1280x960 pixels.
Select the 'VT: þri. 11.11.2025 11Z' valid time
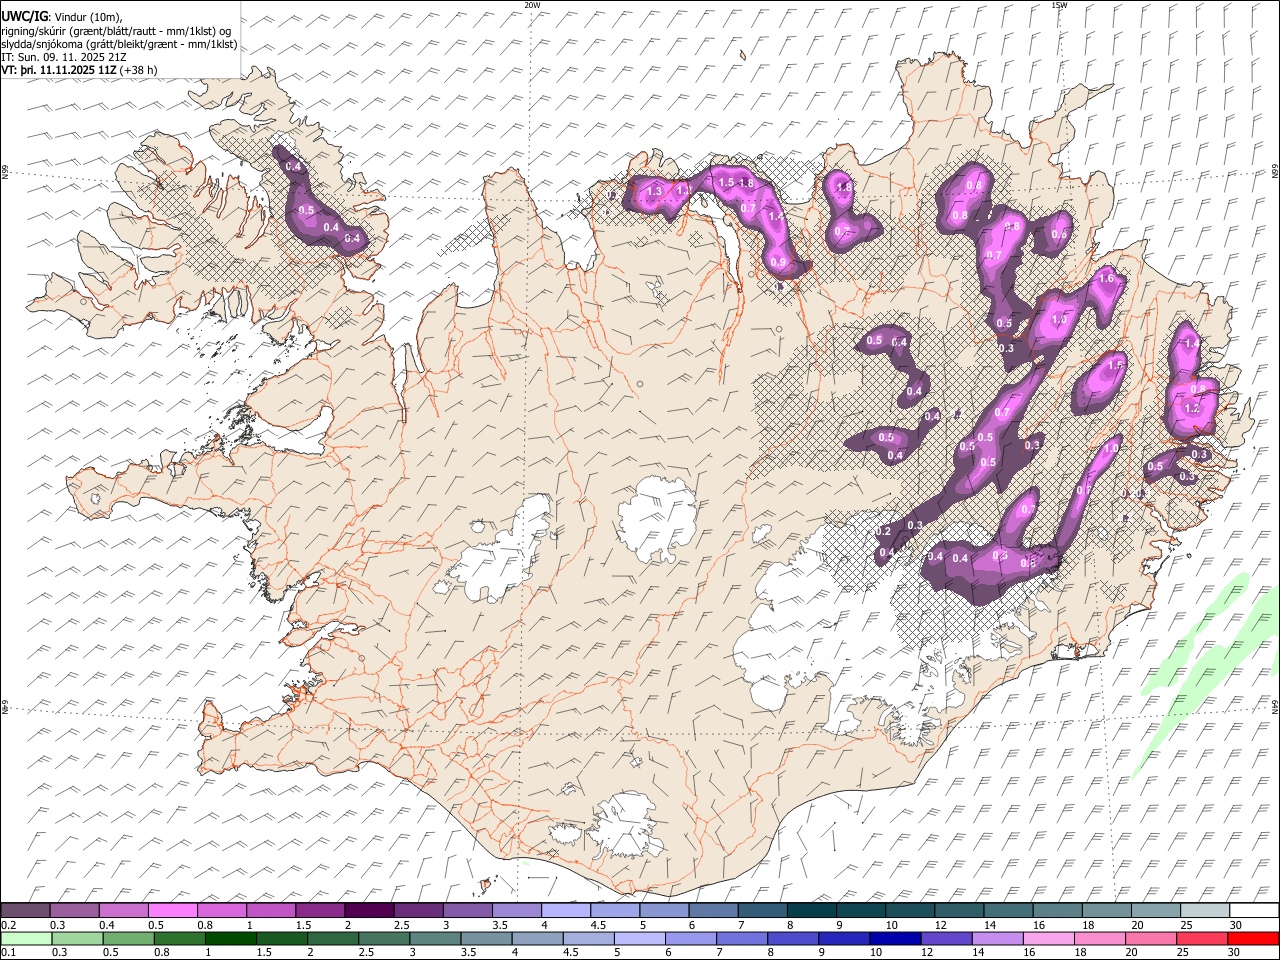click(x=60, y=71)
